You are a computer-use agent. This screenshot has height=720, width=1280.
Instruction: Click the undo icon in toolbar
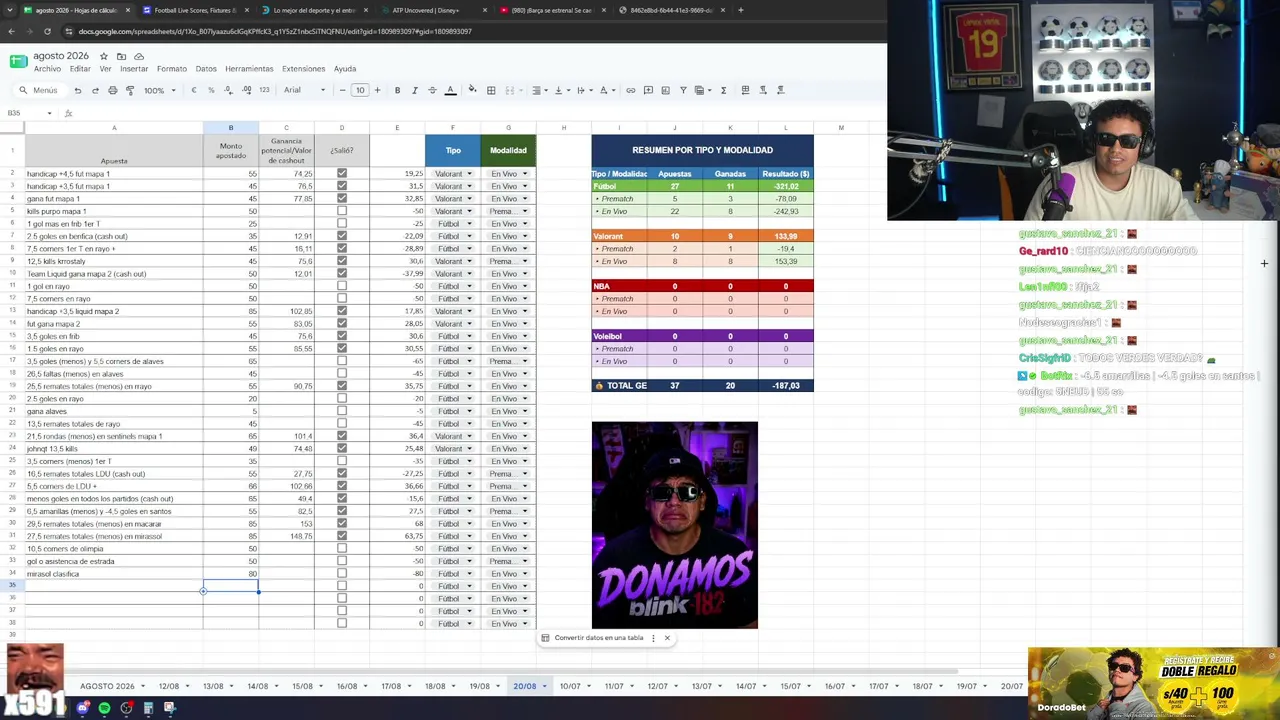click(78, 90)
